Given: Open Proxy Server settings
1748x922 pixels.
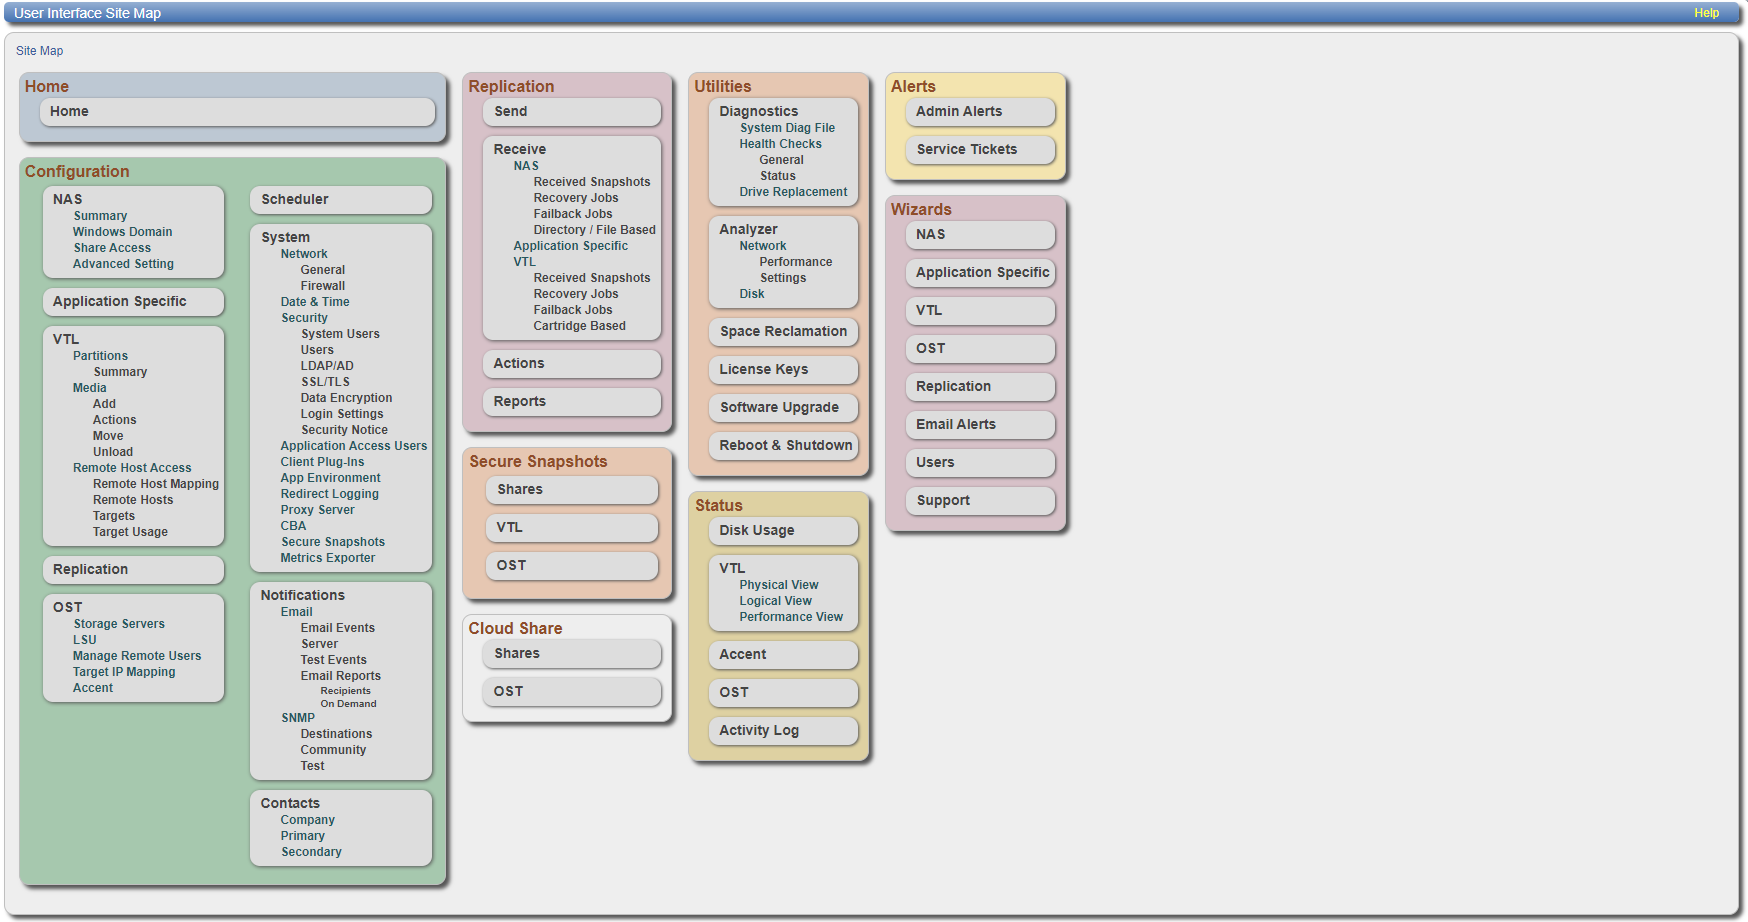Looking at the screenshot, I should click(x=317, y=510).
